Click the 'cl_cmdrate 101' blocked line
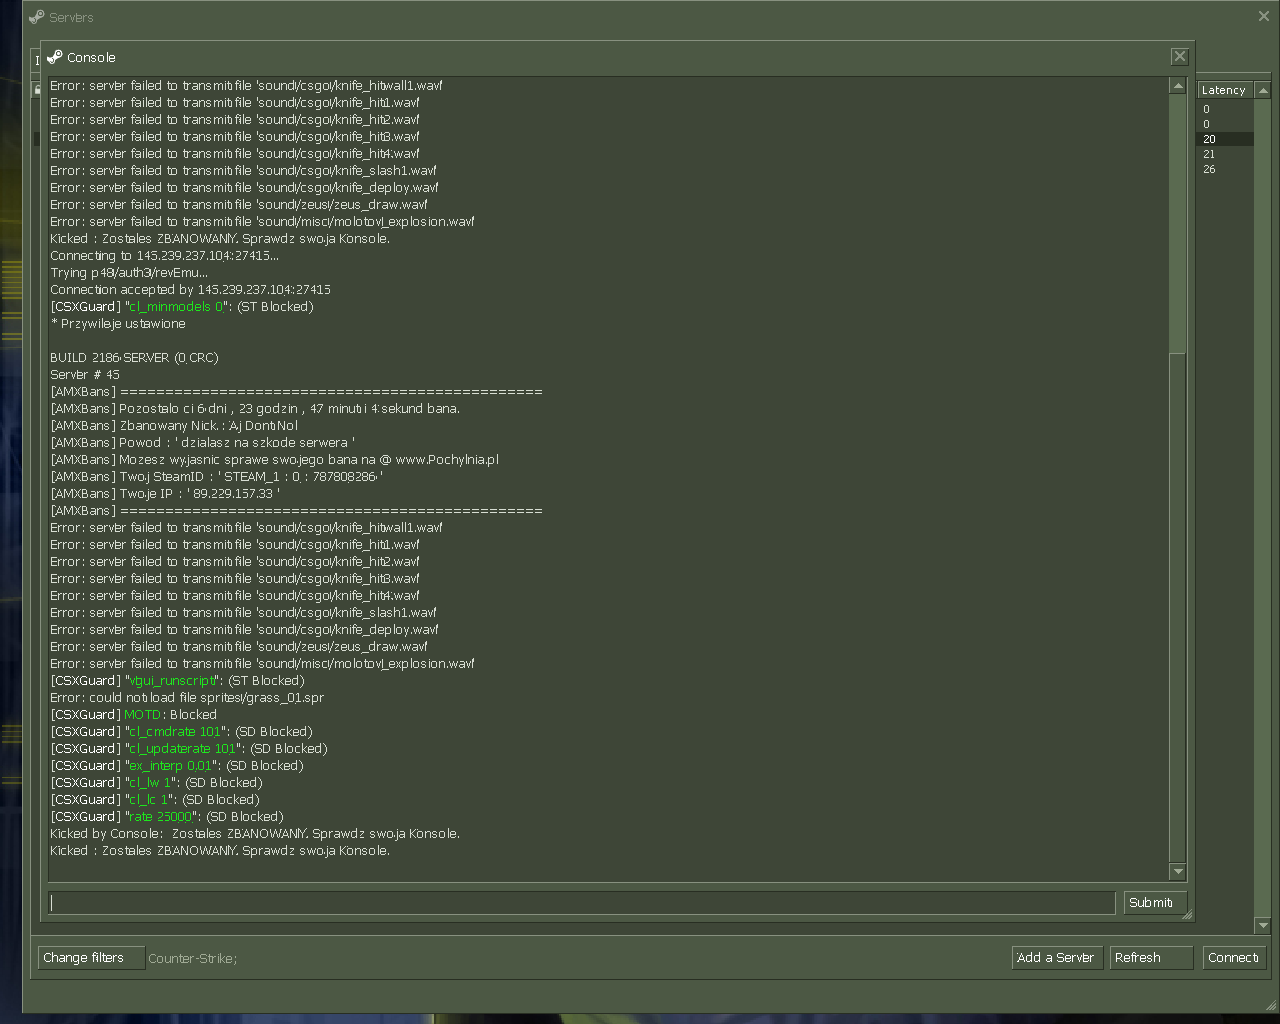Image resolution: width=1280 pixels, height=1024 pixels. pos(181,732)
